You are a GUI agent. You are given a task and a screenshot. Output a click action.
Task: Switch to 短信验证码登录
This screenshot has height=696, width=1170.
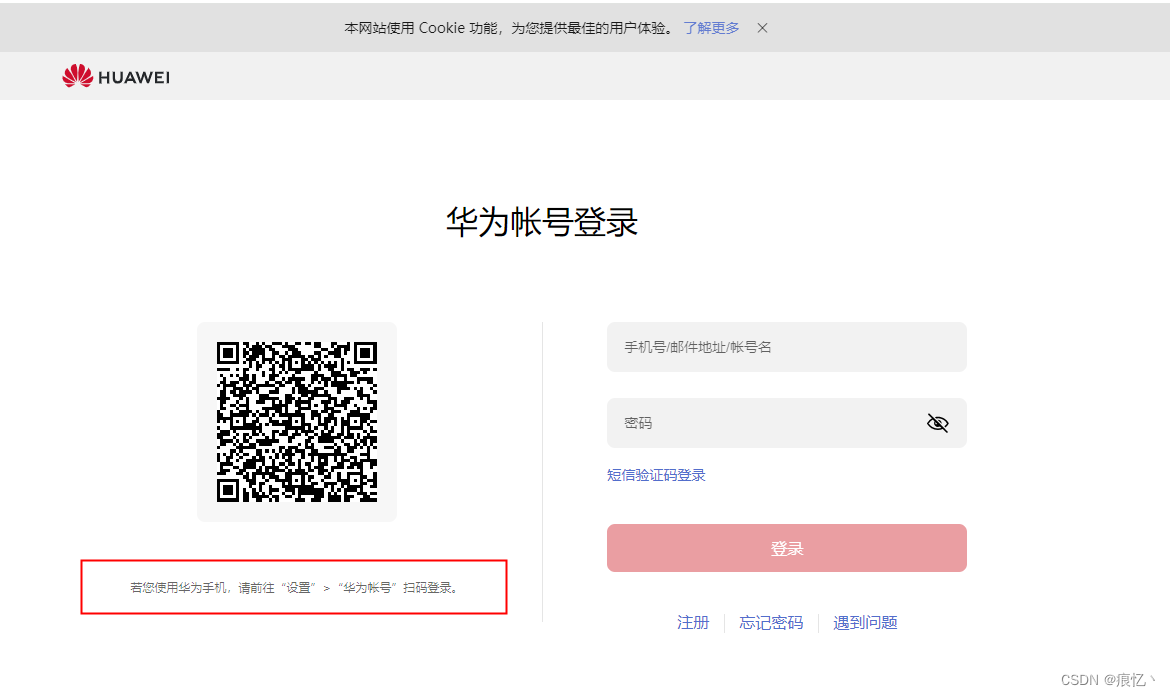point(656,475)
